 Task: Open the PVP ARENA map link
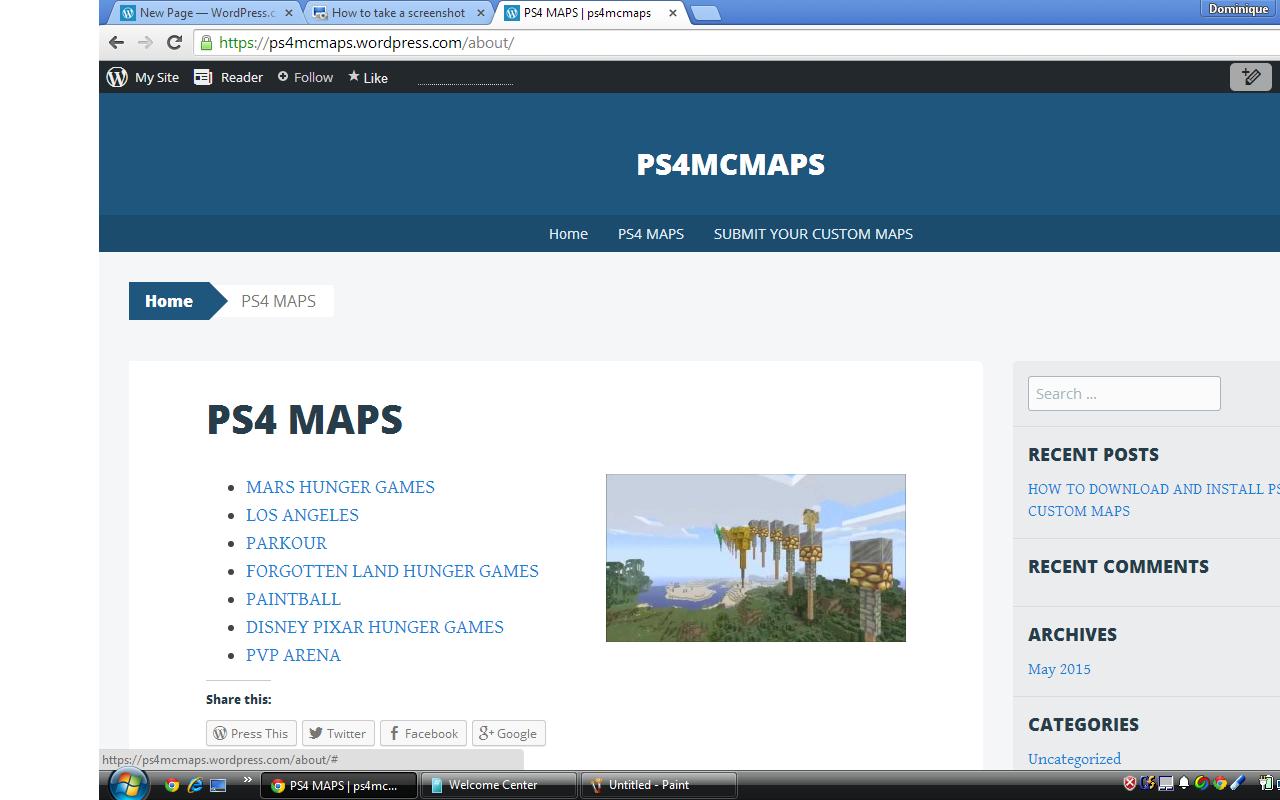(293, 655)
